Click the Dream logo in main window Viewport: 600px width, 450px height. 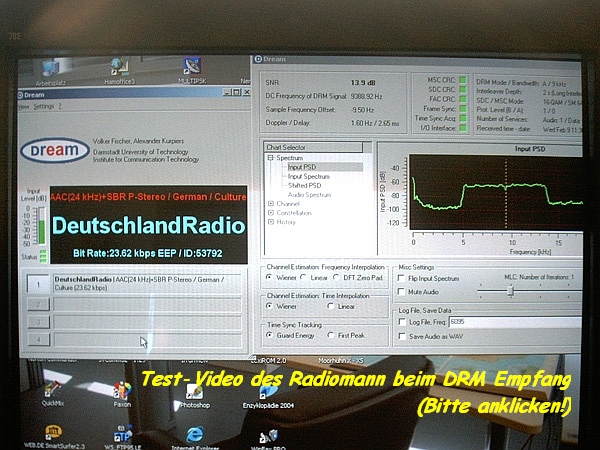55,150
